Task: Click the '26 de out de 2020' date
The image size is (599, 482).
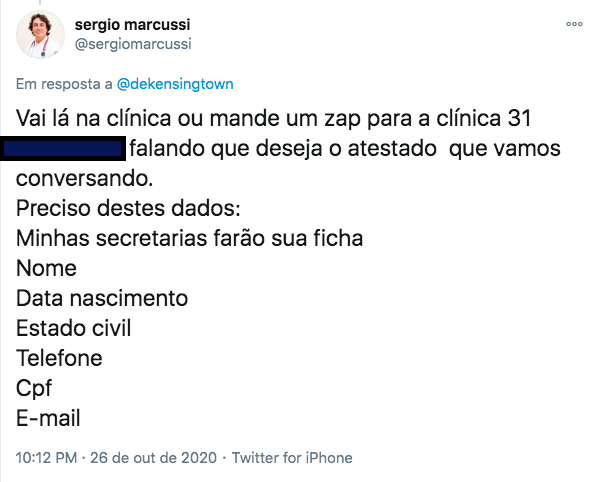Action: (153, 458)
